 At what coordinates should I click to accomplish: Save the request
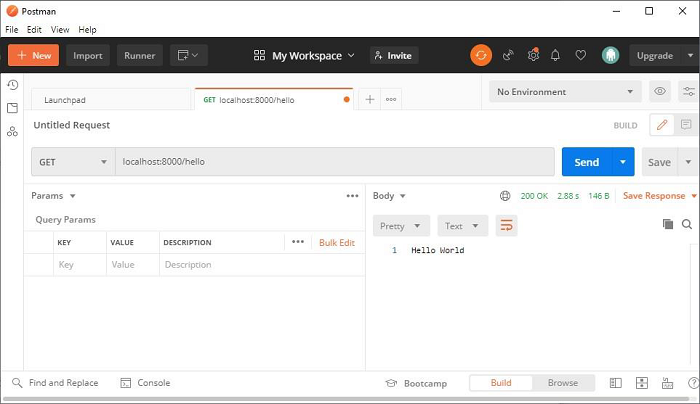(x=659, y=162)
